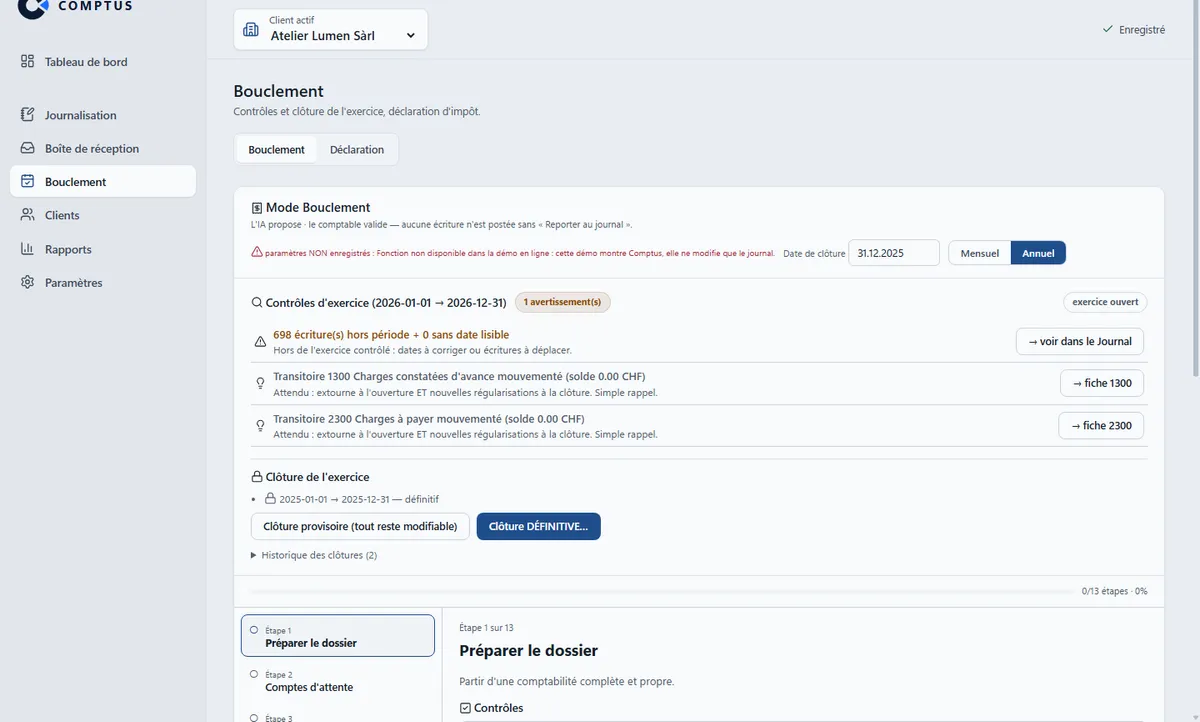
Task: Click the 0/13 étapes progress bar
Action: pos(662,591)
